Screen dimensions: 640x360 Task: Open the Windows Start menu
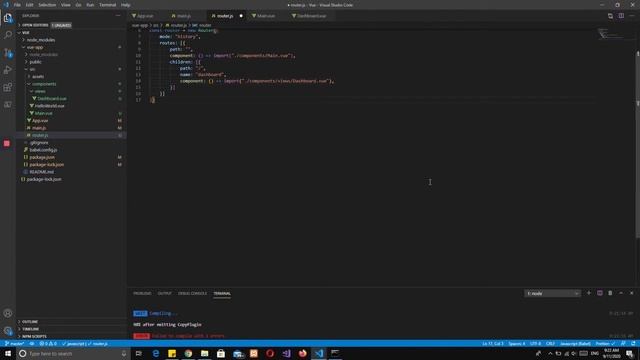tap(8, 353)
